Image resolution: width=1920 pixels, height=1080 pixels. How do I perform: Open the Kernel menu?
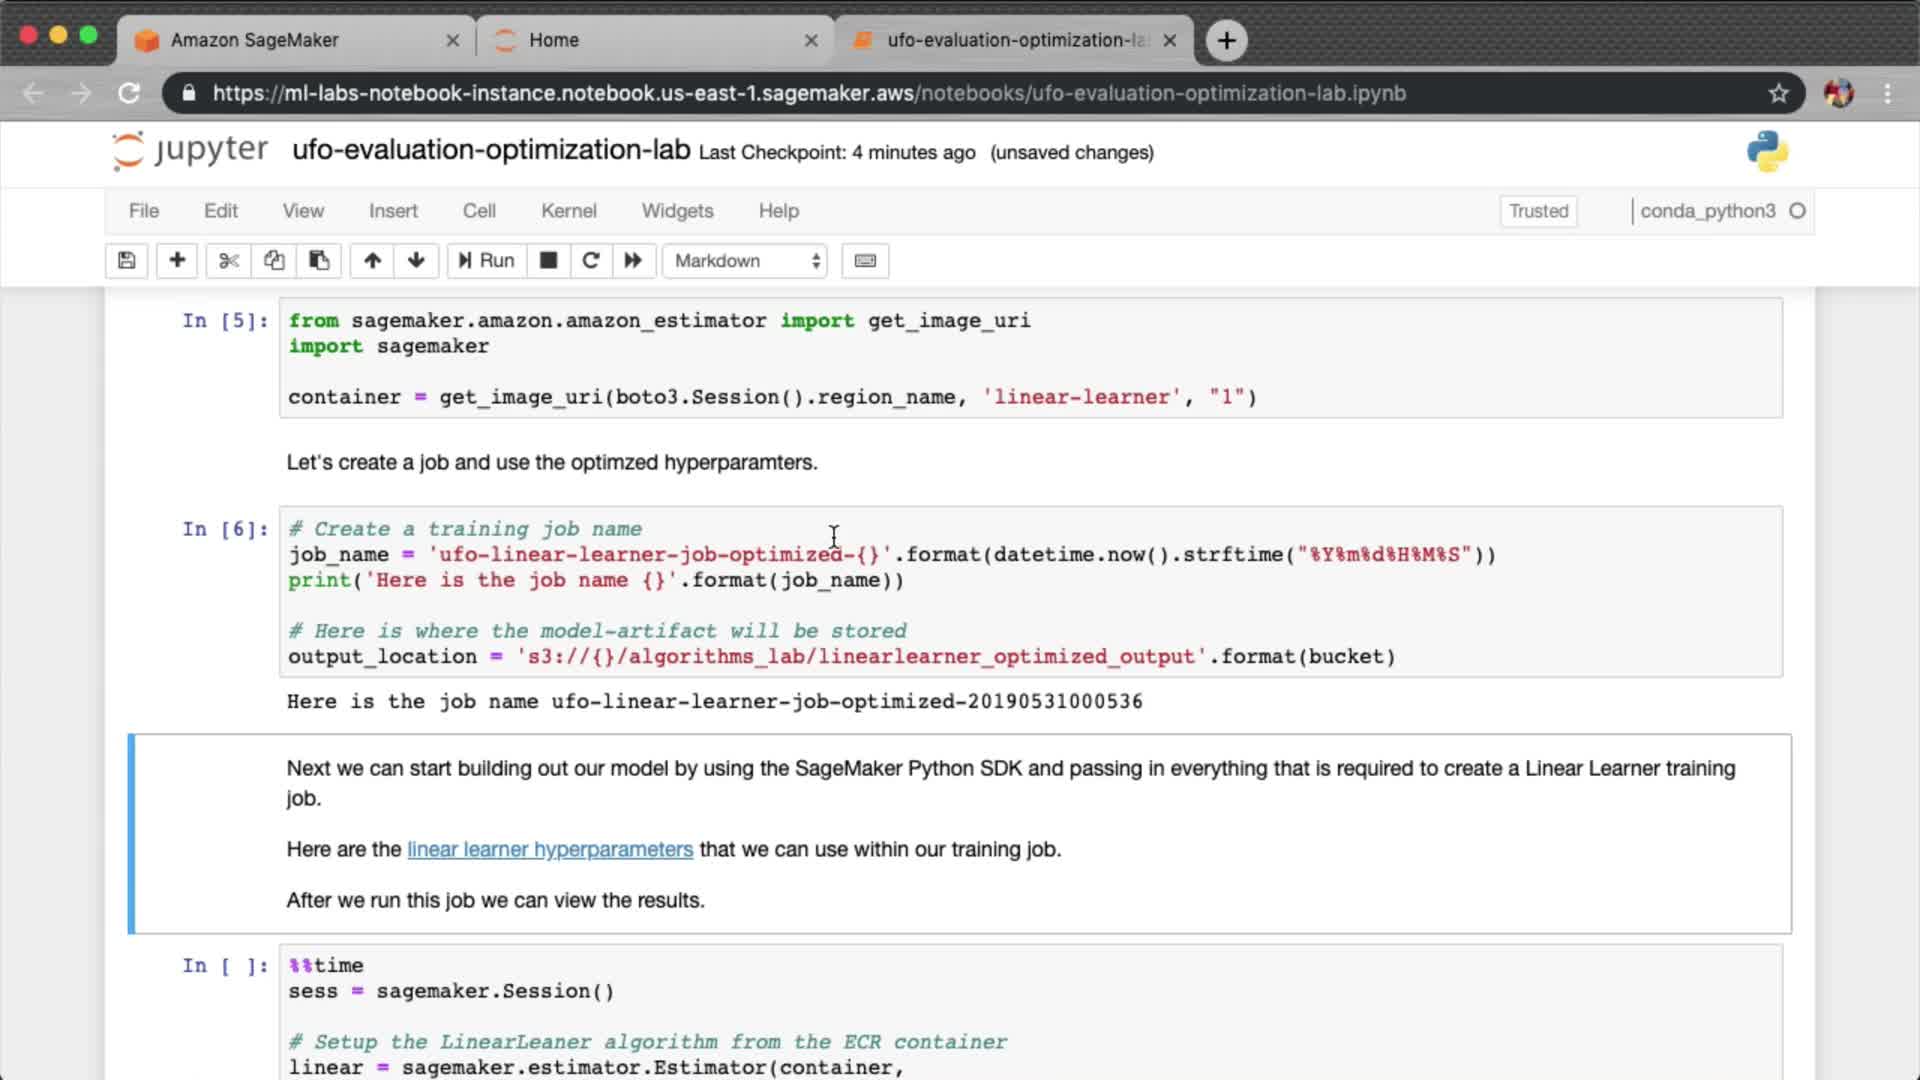tap(568, 211)
